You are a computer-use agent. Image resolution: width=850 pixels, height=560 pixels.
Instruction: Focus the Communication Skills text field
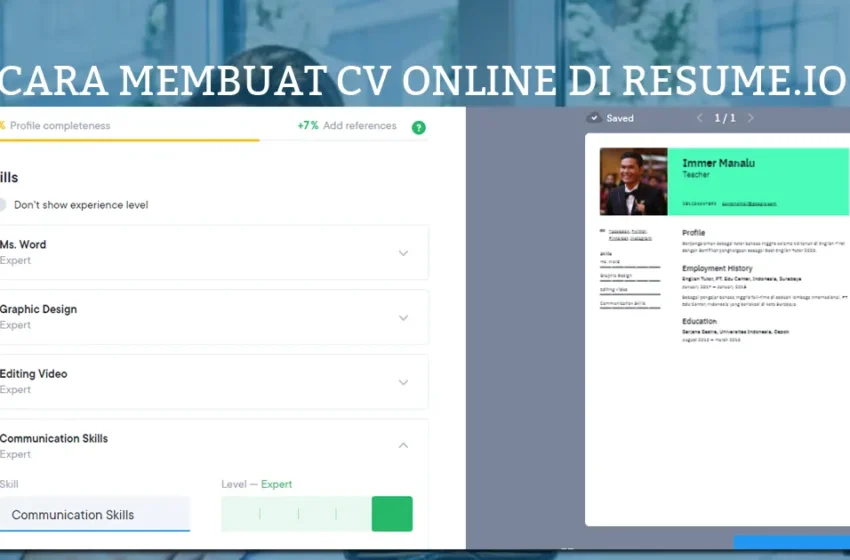[x=95, y=514]
